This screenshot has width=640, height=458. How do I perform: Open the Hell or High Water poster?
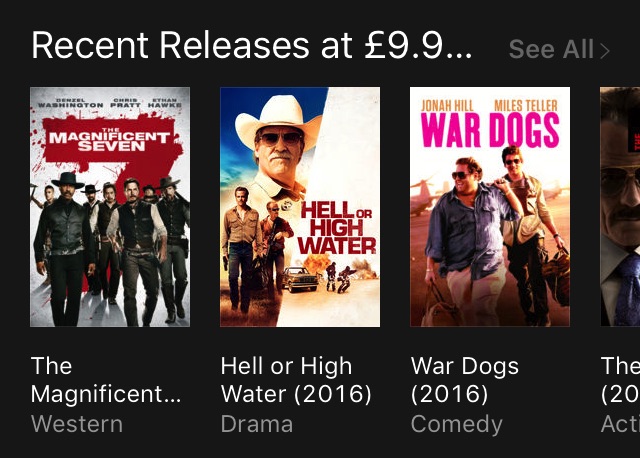pyautogui.click(x=300, y=207)
